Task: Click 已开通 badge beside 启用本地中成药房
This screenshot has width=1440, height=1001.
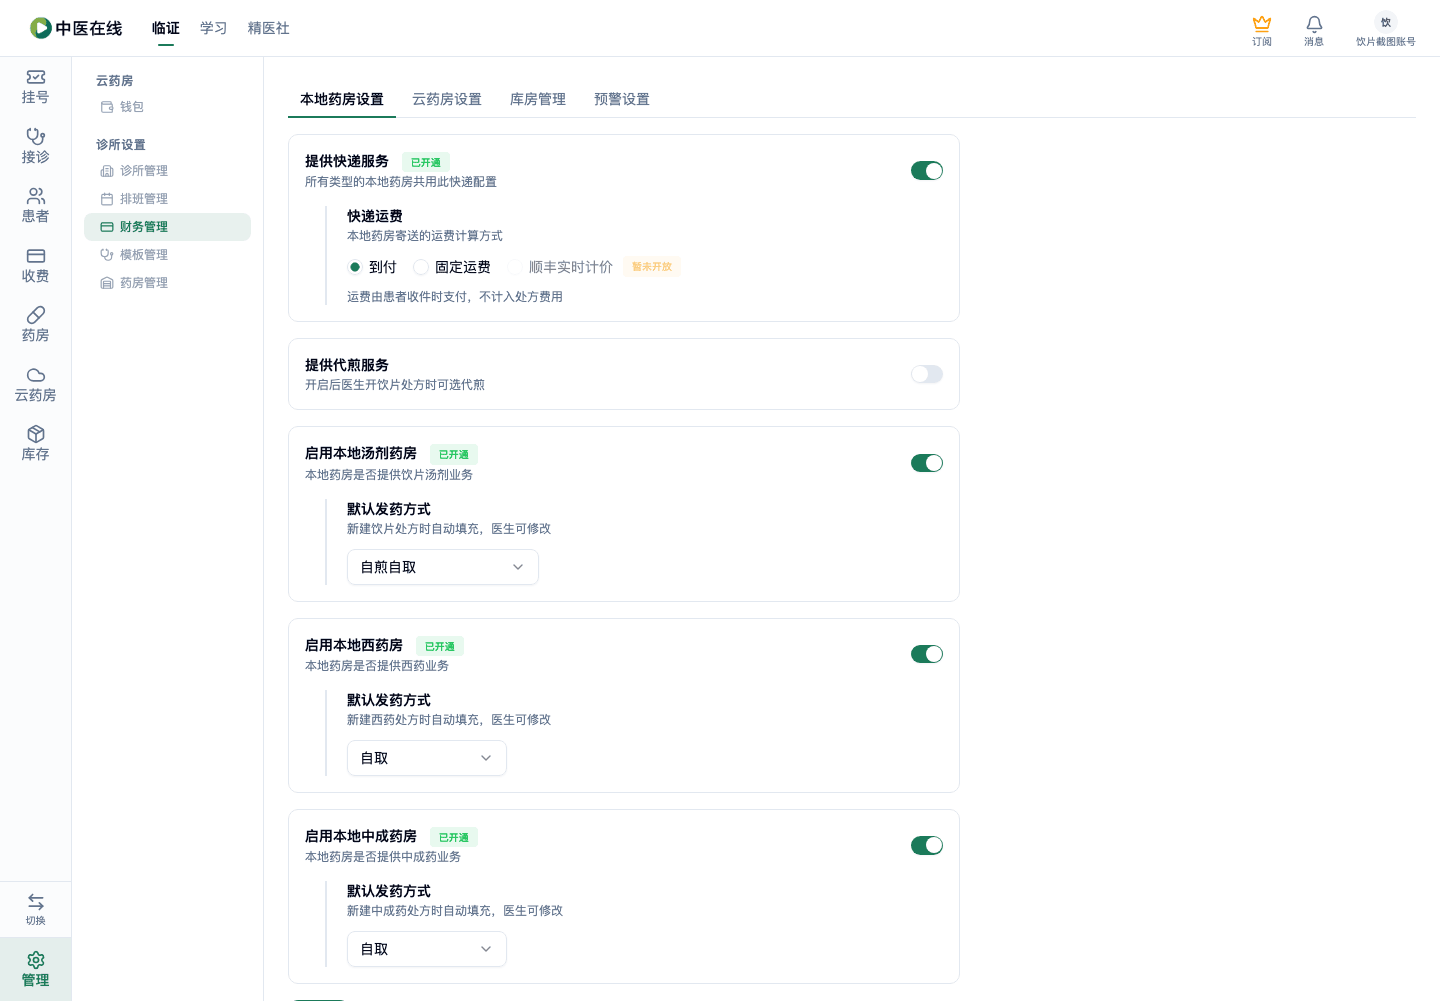Action: coord(454,837)
